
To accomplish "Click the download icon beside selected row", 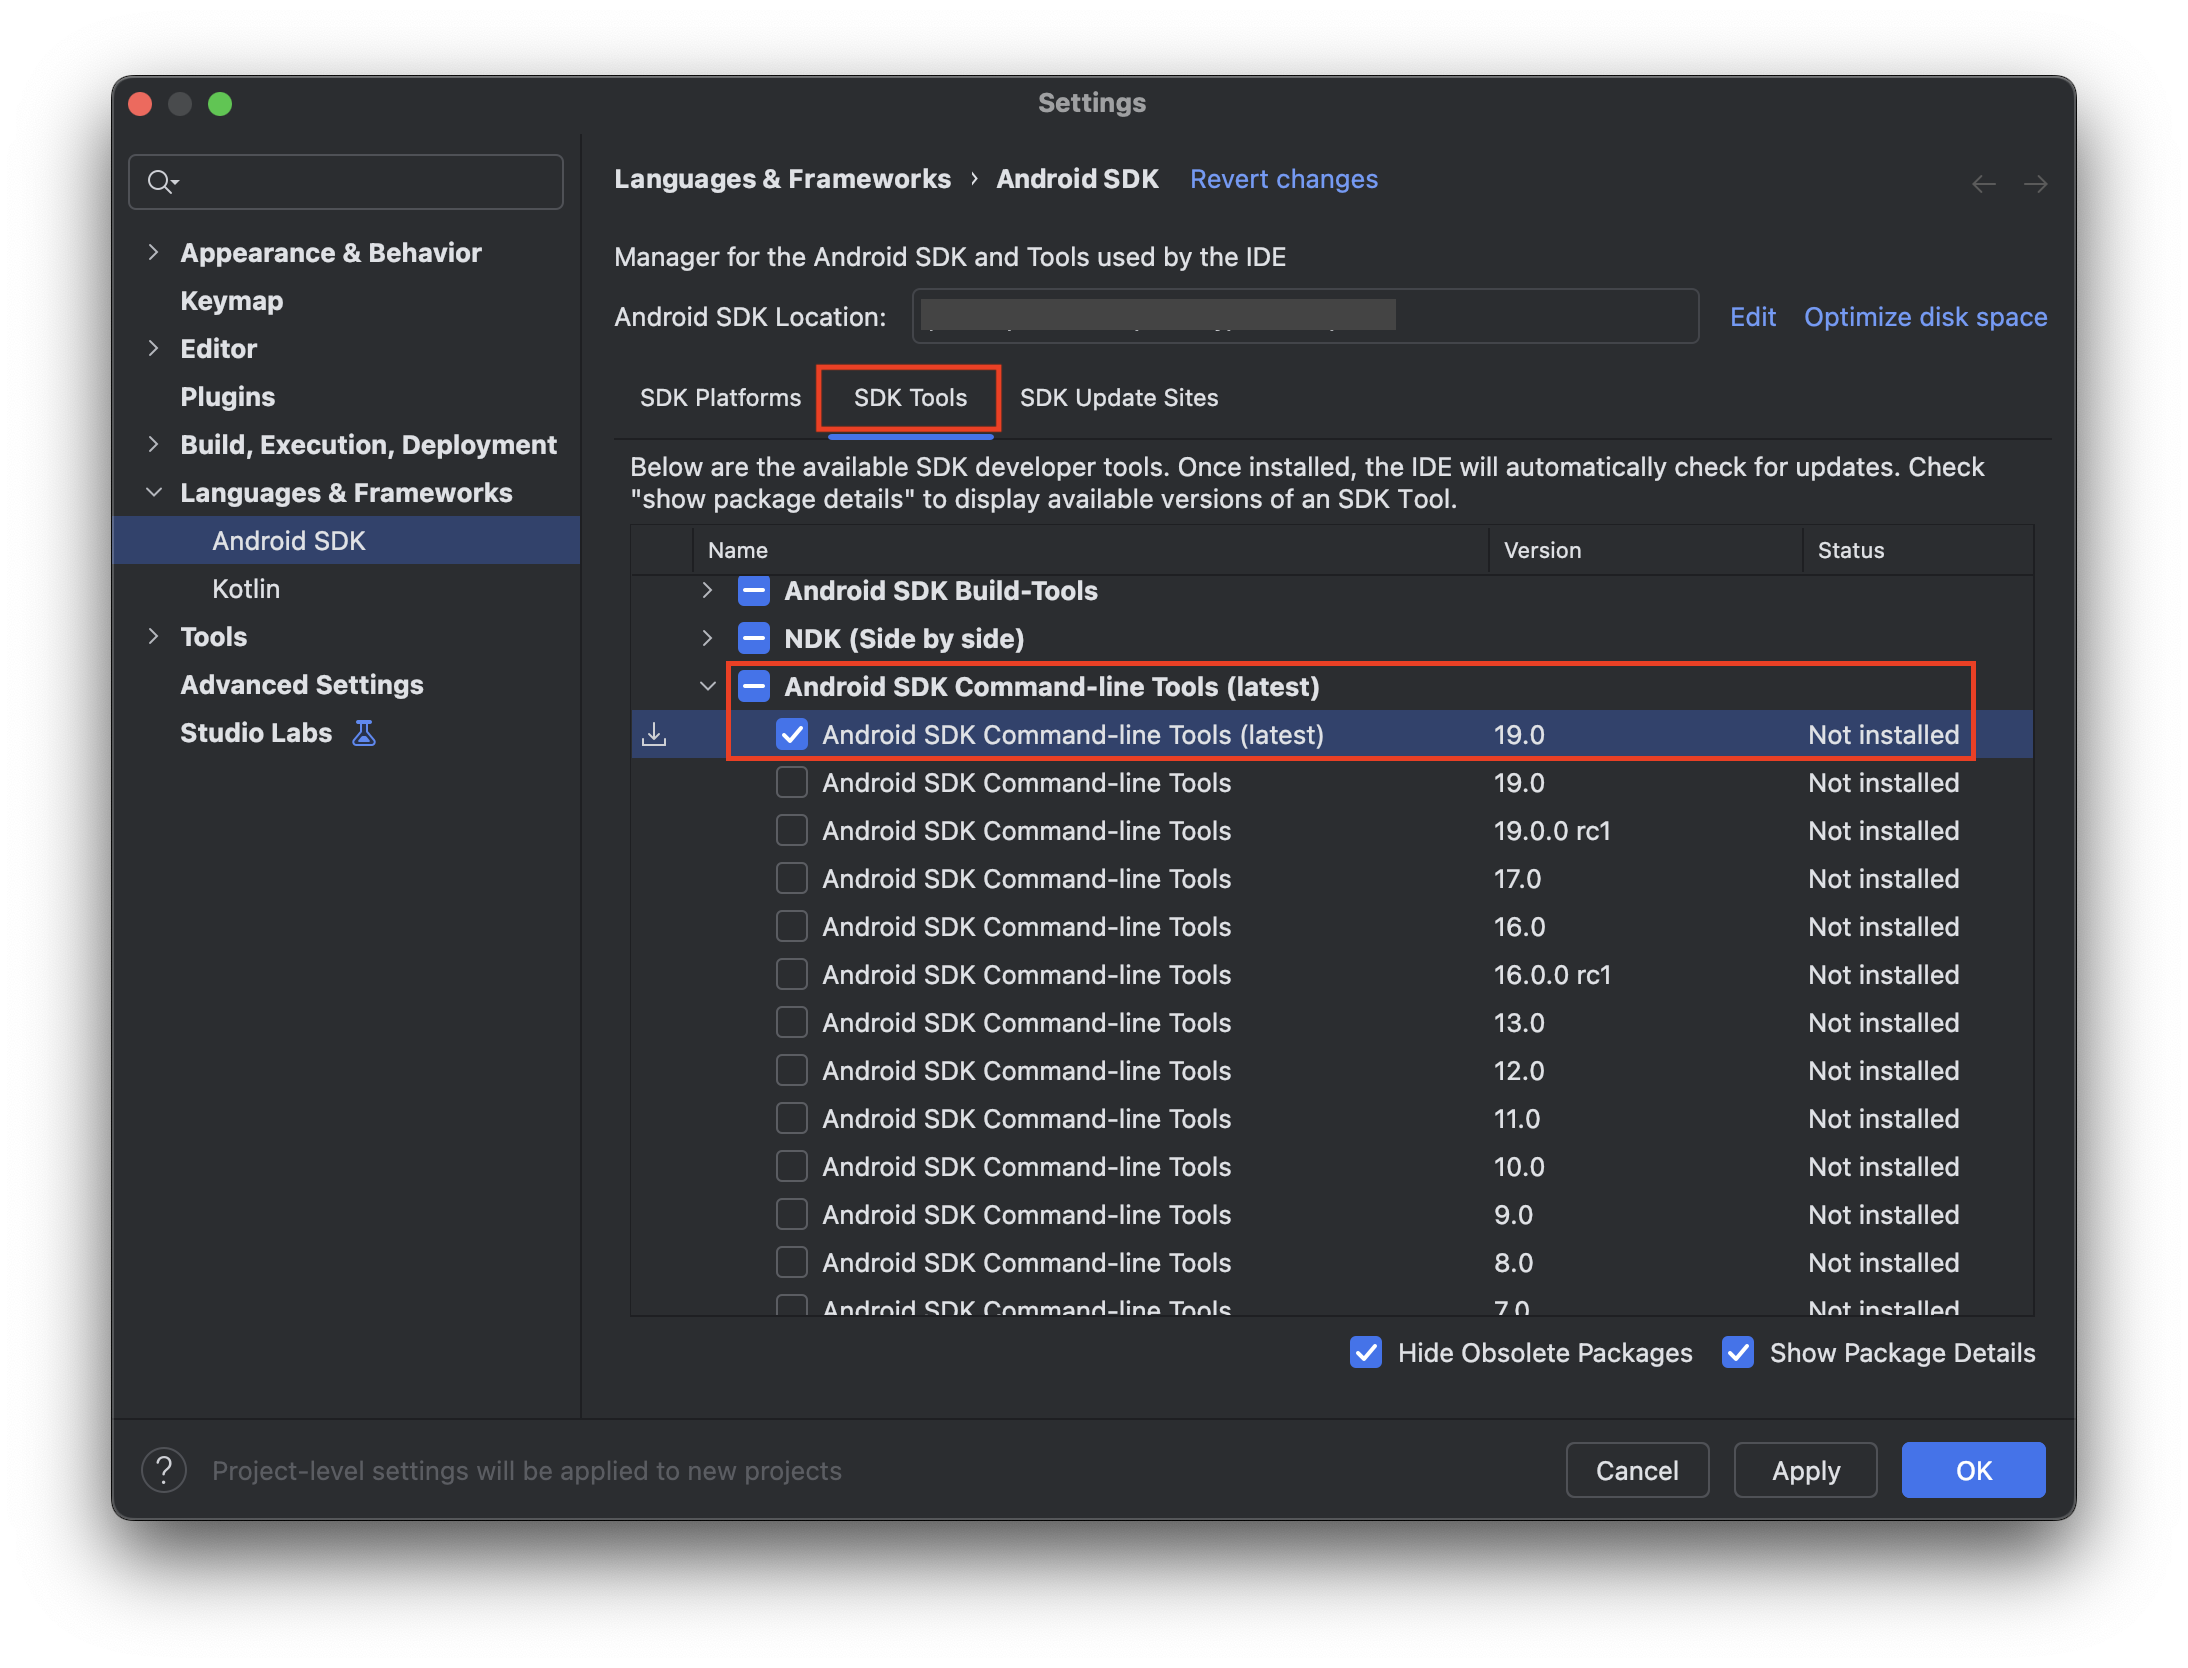I will tap(654, 735).
